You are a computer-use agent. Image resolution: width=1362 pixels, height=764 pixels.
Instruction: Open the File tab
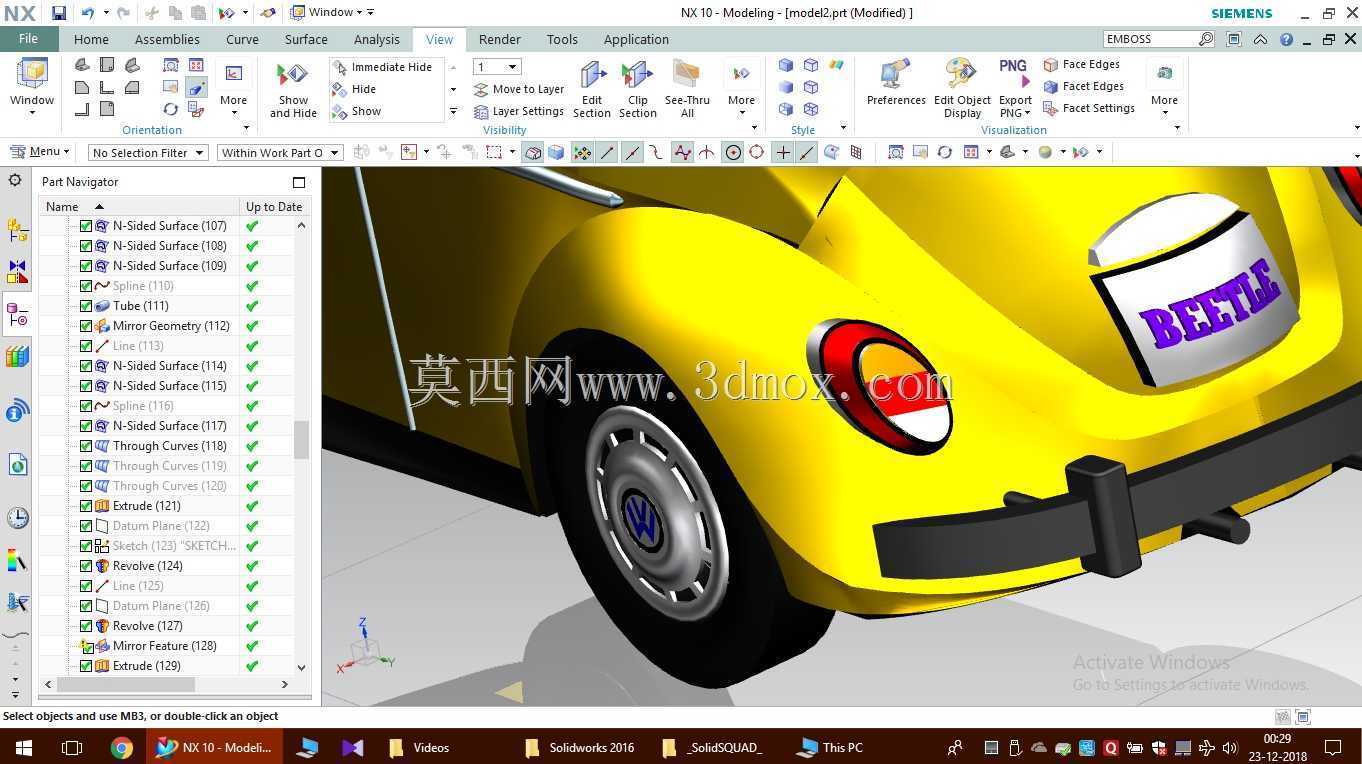point(28,39)
